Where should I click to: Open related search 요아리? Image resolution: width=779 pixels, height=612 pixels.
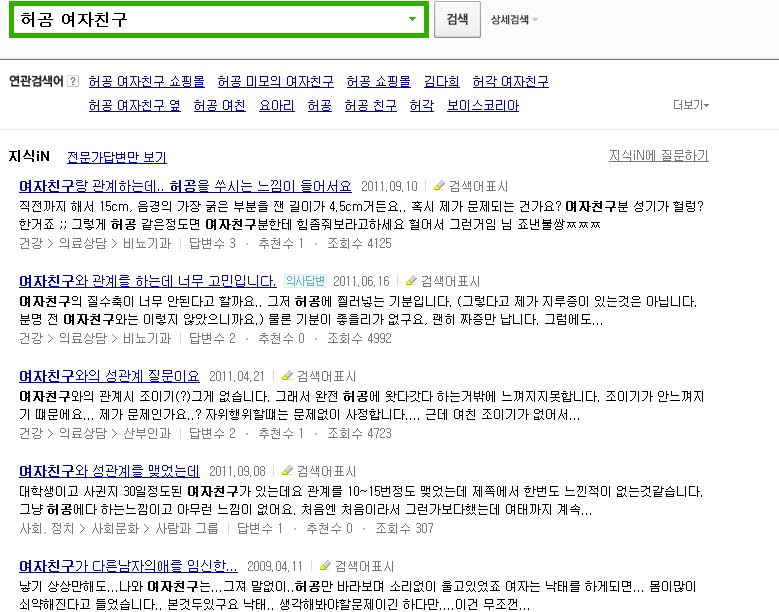277,105
